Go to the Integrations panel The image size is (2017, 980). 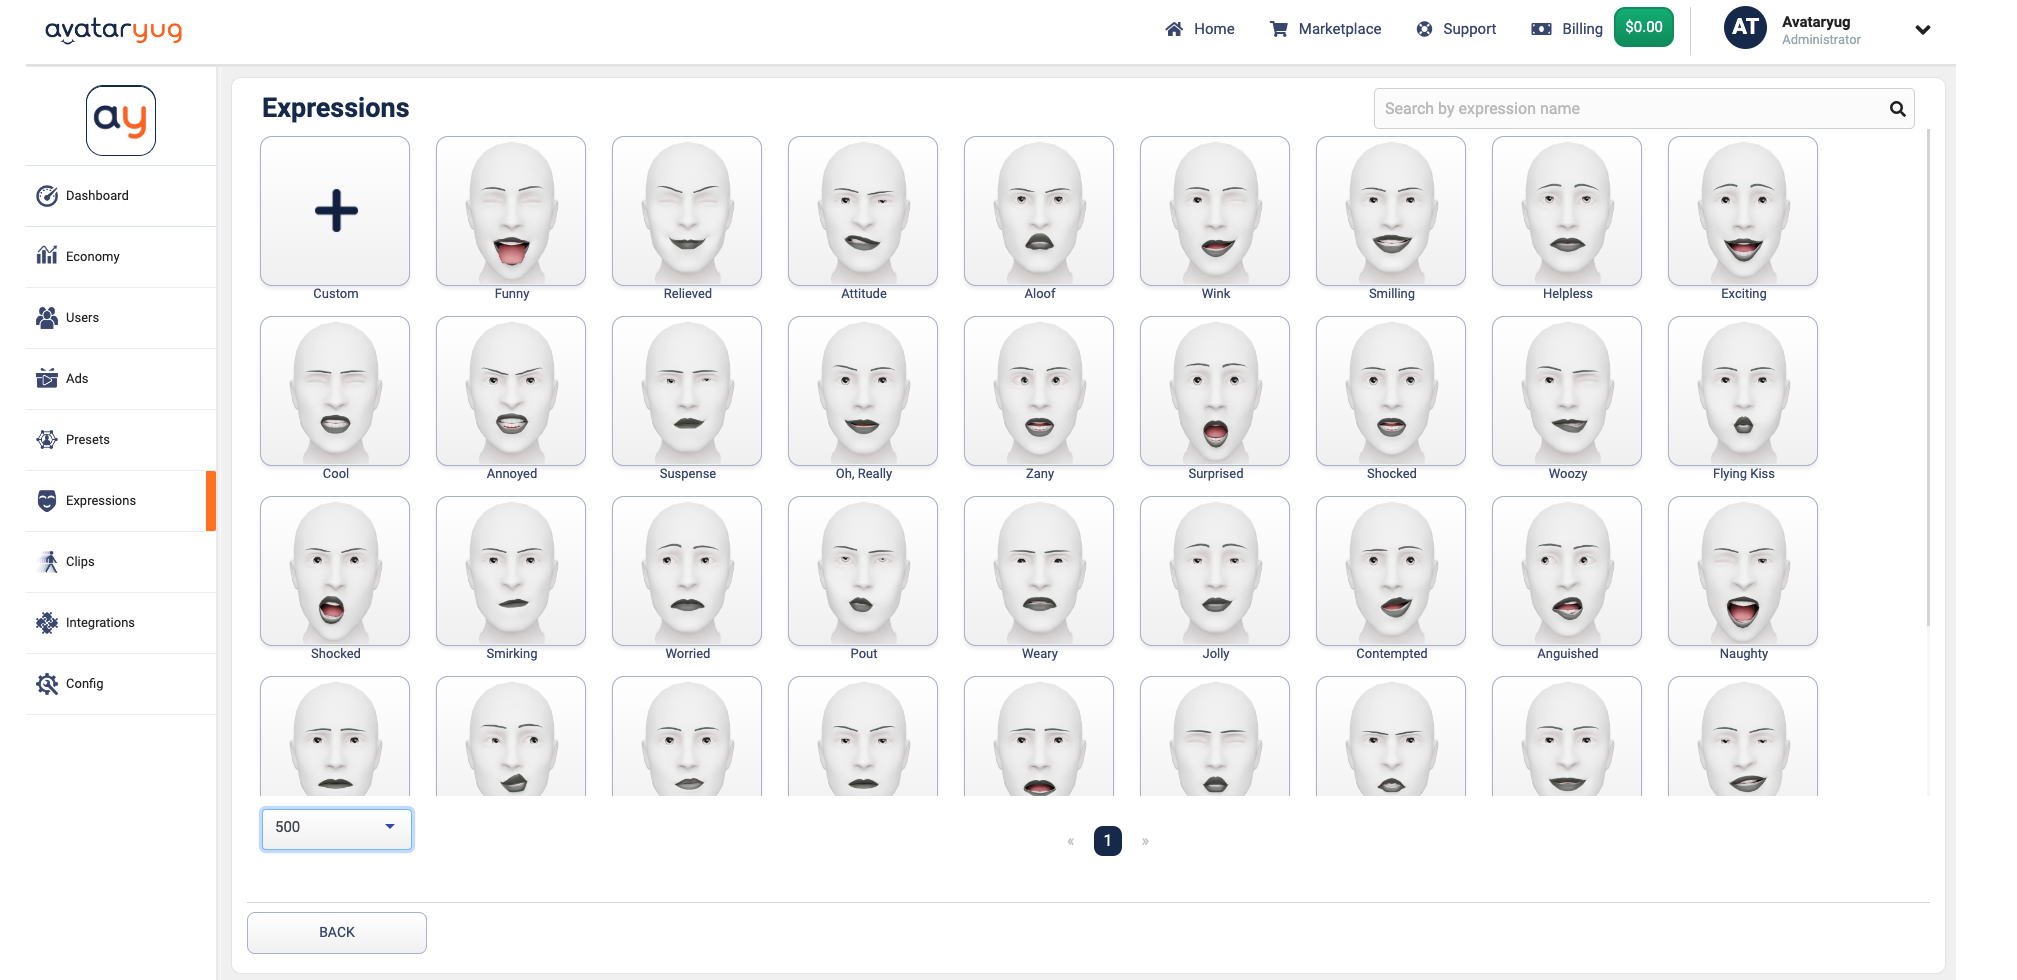tap(100, 622)
